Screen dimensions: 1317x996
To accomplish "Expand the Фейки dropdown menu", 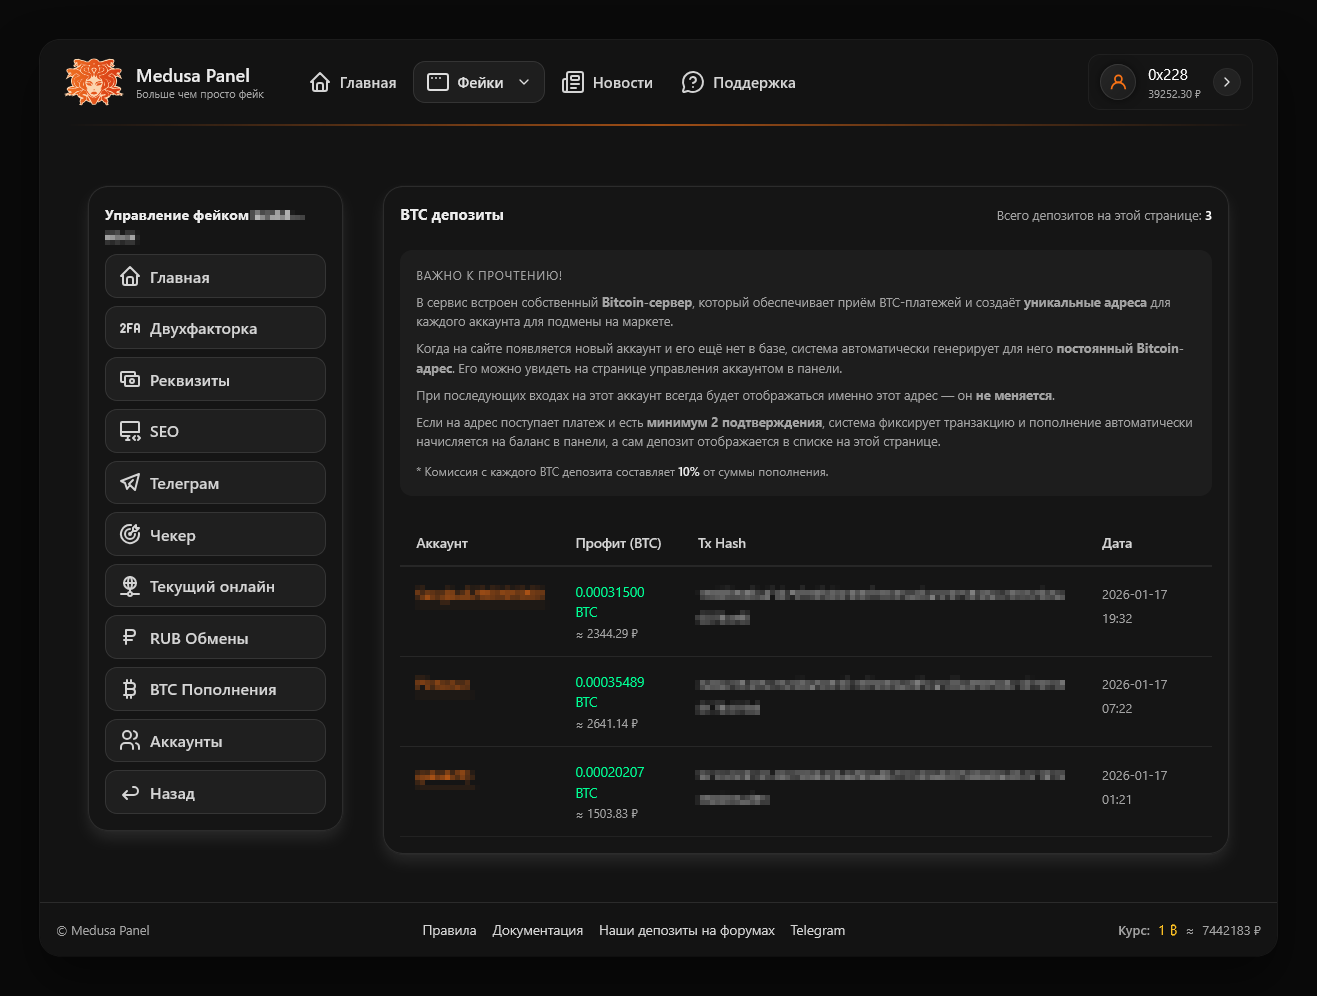I will pyautogui.click(x=479, y=83).
